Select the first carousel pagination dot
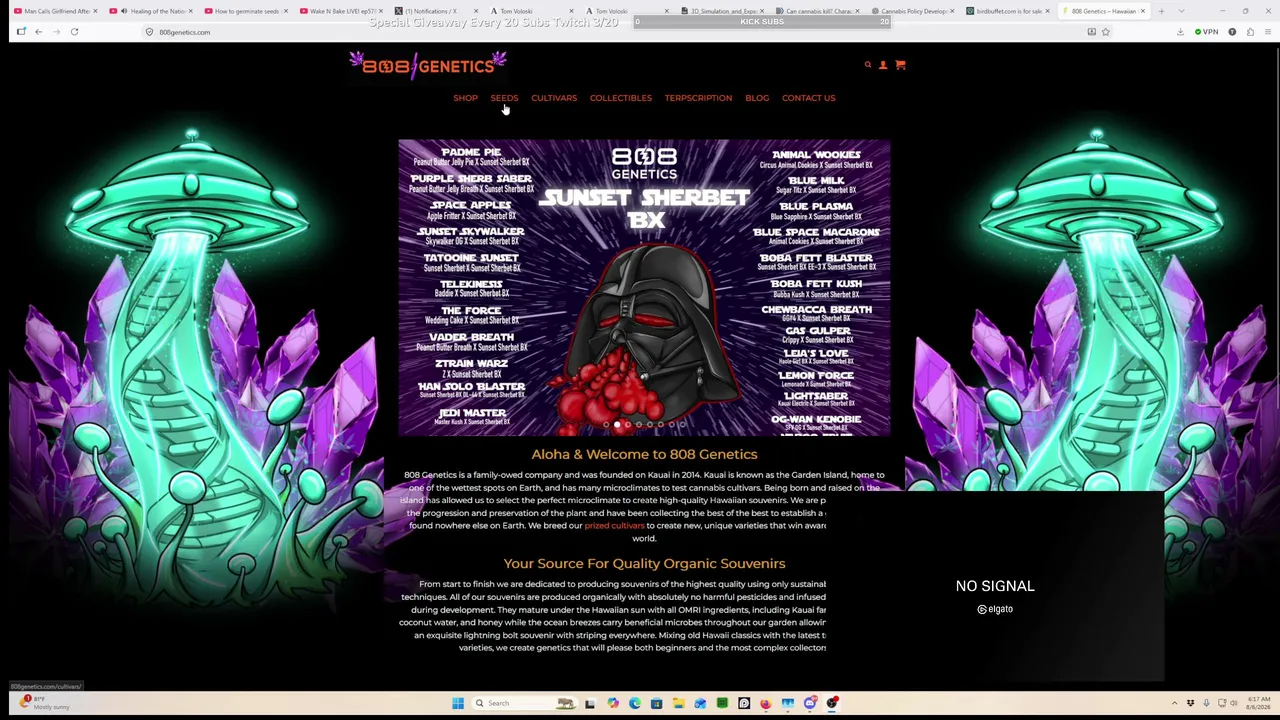Screen dimensions: 1280x720 click(605, 425)
